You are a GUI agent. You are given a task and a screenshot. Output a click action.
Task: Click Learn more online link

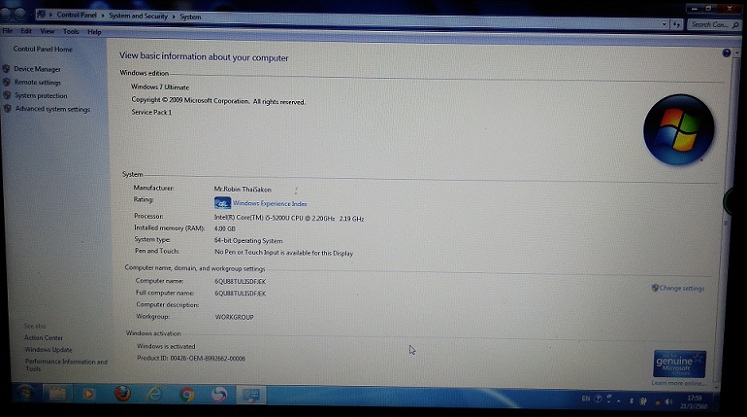pyautogui.click(x=678, y=383)
